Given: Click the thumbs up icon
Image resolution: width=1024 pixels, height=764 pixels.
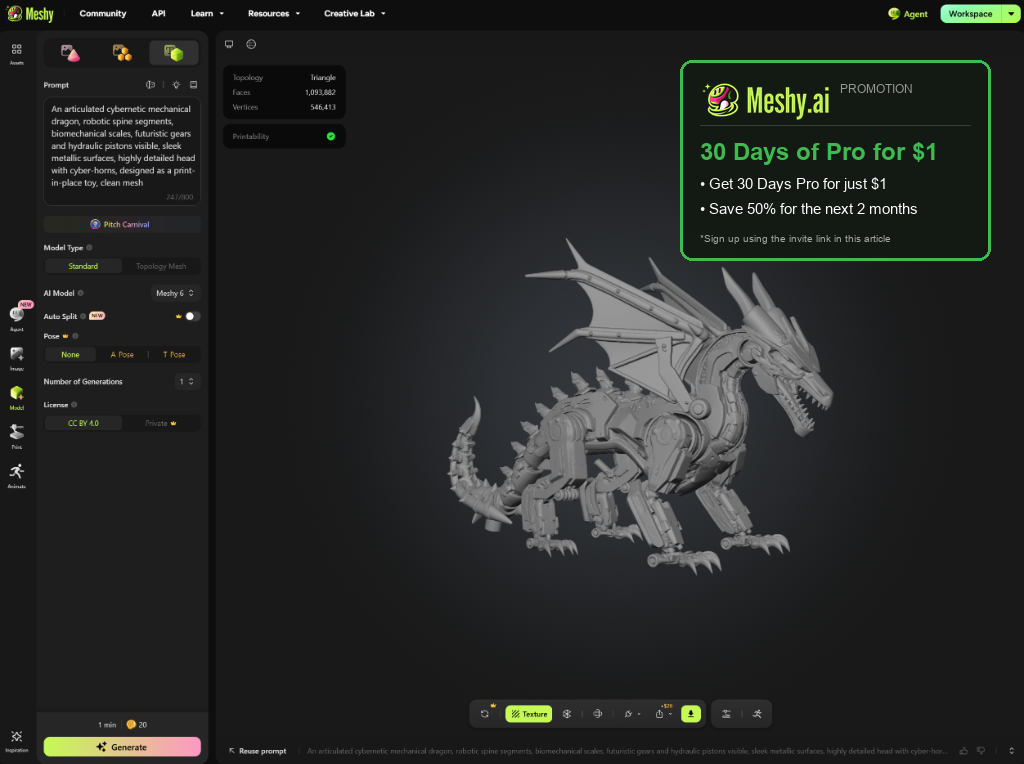Looking at the screenshot, I should (x=963, y=751).
